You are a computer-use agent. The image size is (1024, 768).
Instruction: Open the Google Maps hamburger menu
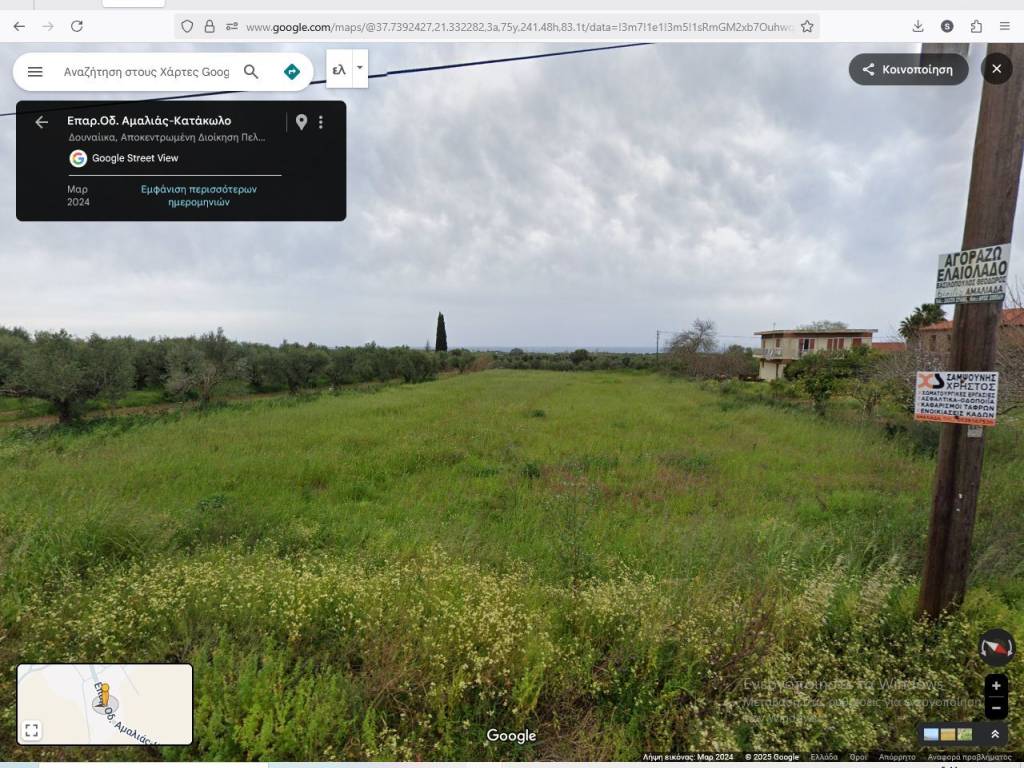[35, 72]
